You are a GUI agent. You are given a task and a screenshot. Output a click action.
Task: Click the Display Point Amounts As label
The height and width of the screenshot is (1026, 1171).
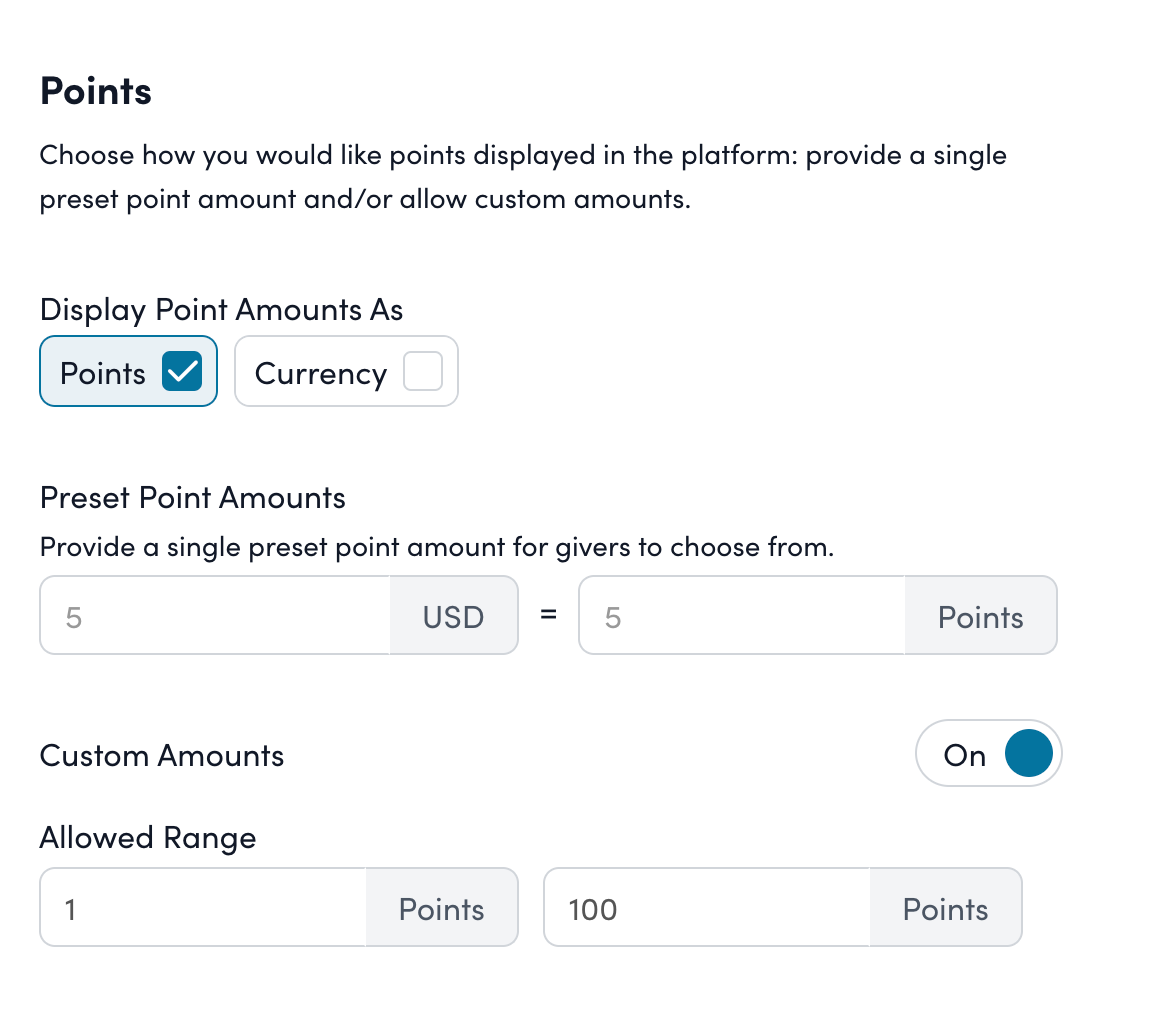(x=220, y=310)
